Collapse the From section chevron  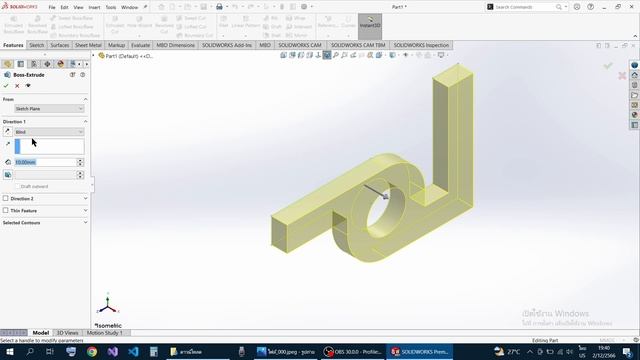85,99
